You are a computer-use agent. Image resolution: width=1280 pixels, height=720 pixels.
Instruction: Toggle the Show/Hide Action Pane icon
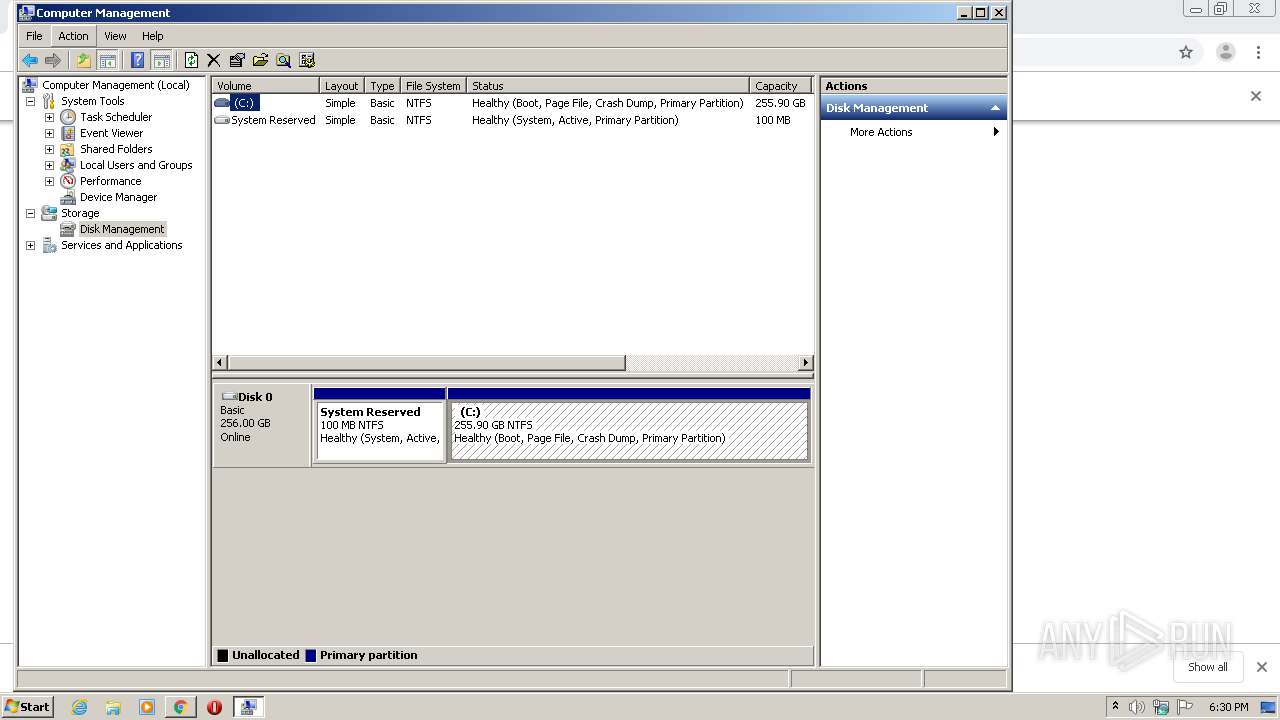pos(161,60)
